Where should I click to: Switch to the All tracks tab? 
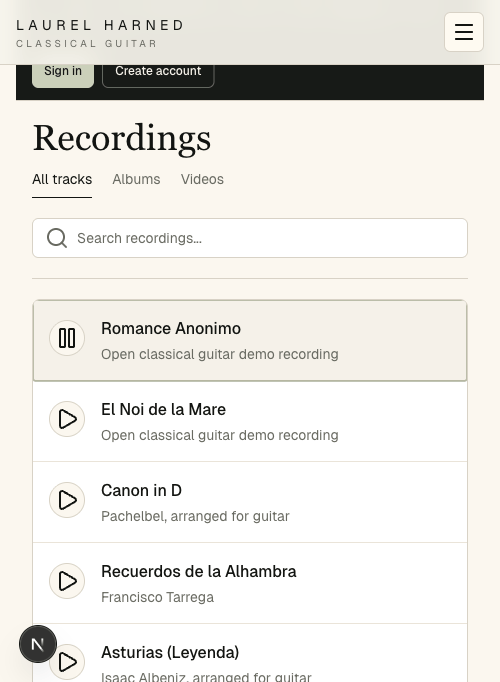click(x=62, y=179)
